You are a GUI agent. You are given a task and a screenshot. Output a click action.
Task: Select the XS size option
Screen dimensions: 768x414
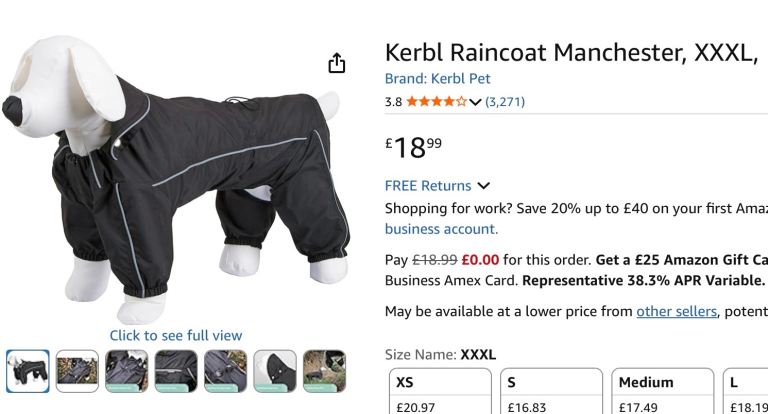point(440,391)
